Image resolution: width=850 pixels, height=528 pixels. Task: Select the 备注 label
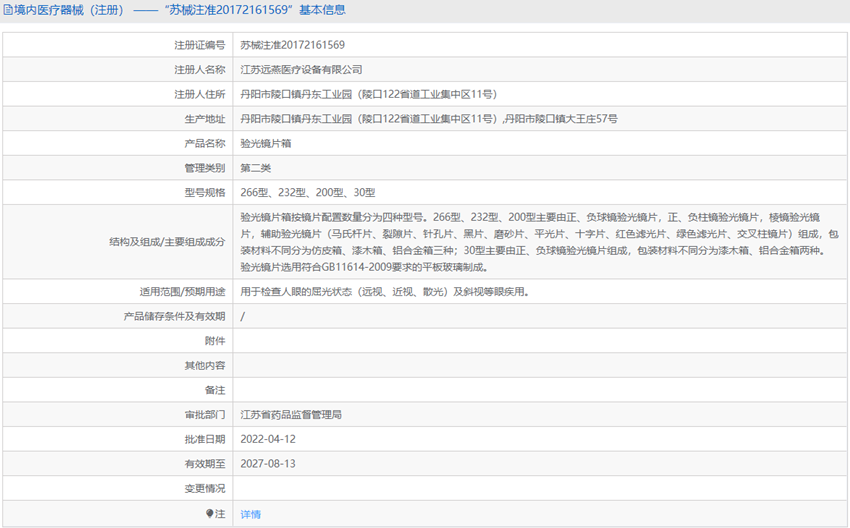(215, 390)
